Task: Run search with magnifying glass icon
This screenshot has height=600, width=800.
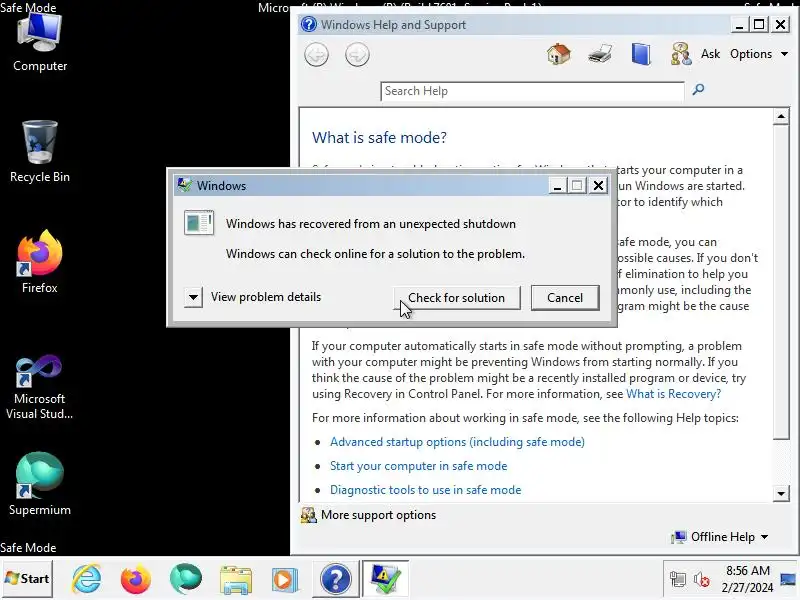Action: (x=698, y=90)
